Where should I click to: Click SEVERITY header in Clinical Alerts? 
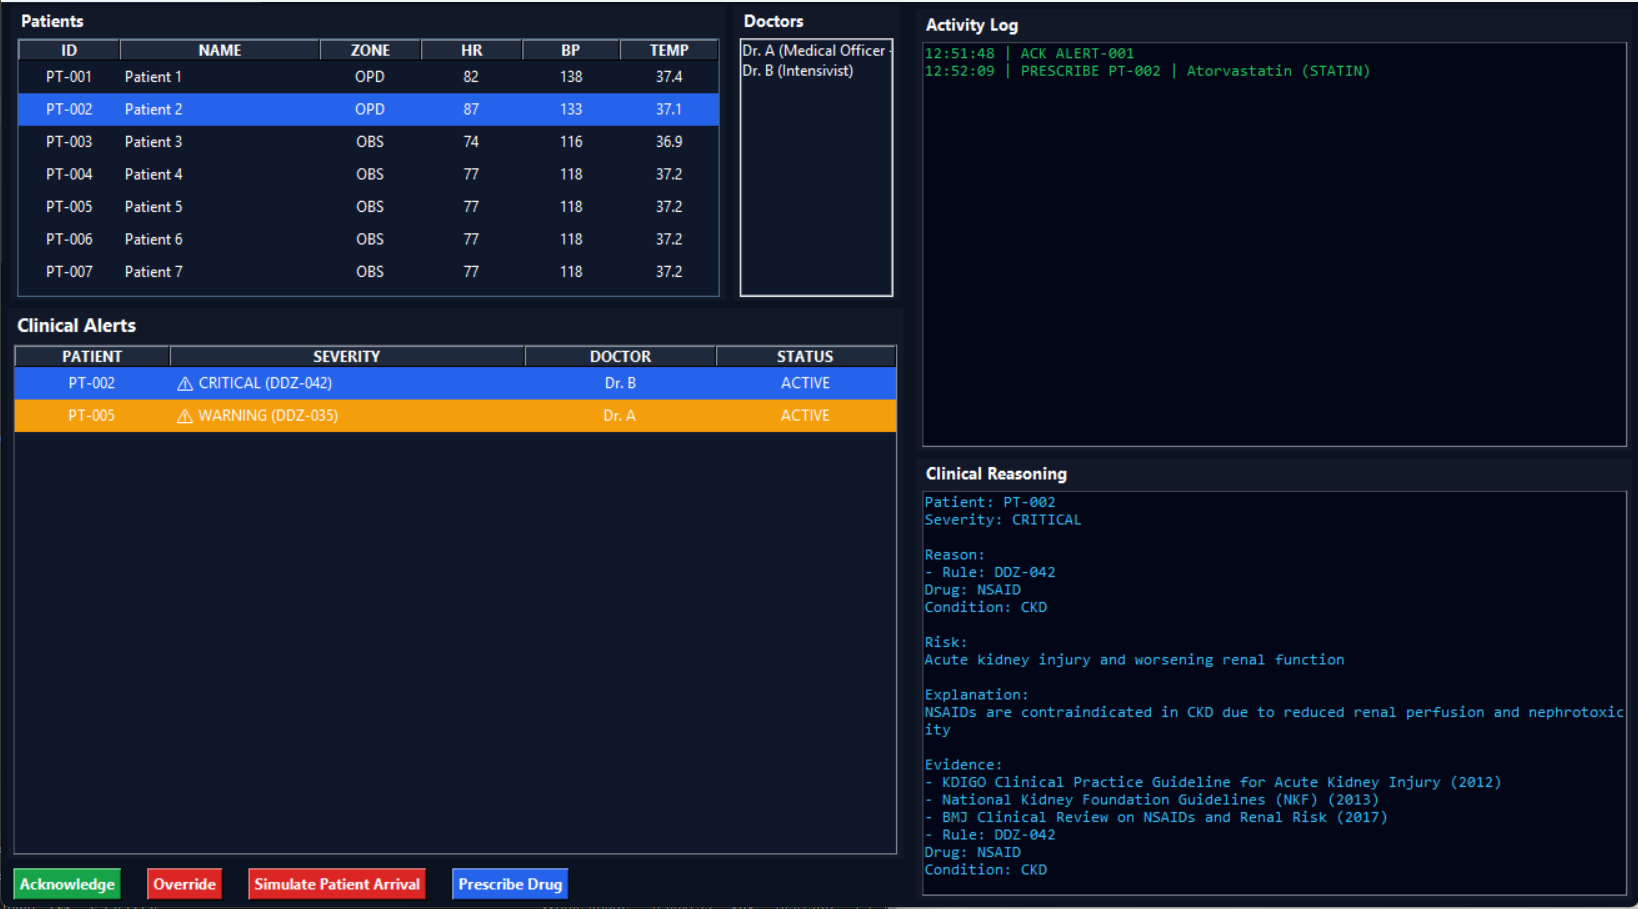[x=347, y=356]
